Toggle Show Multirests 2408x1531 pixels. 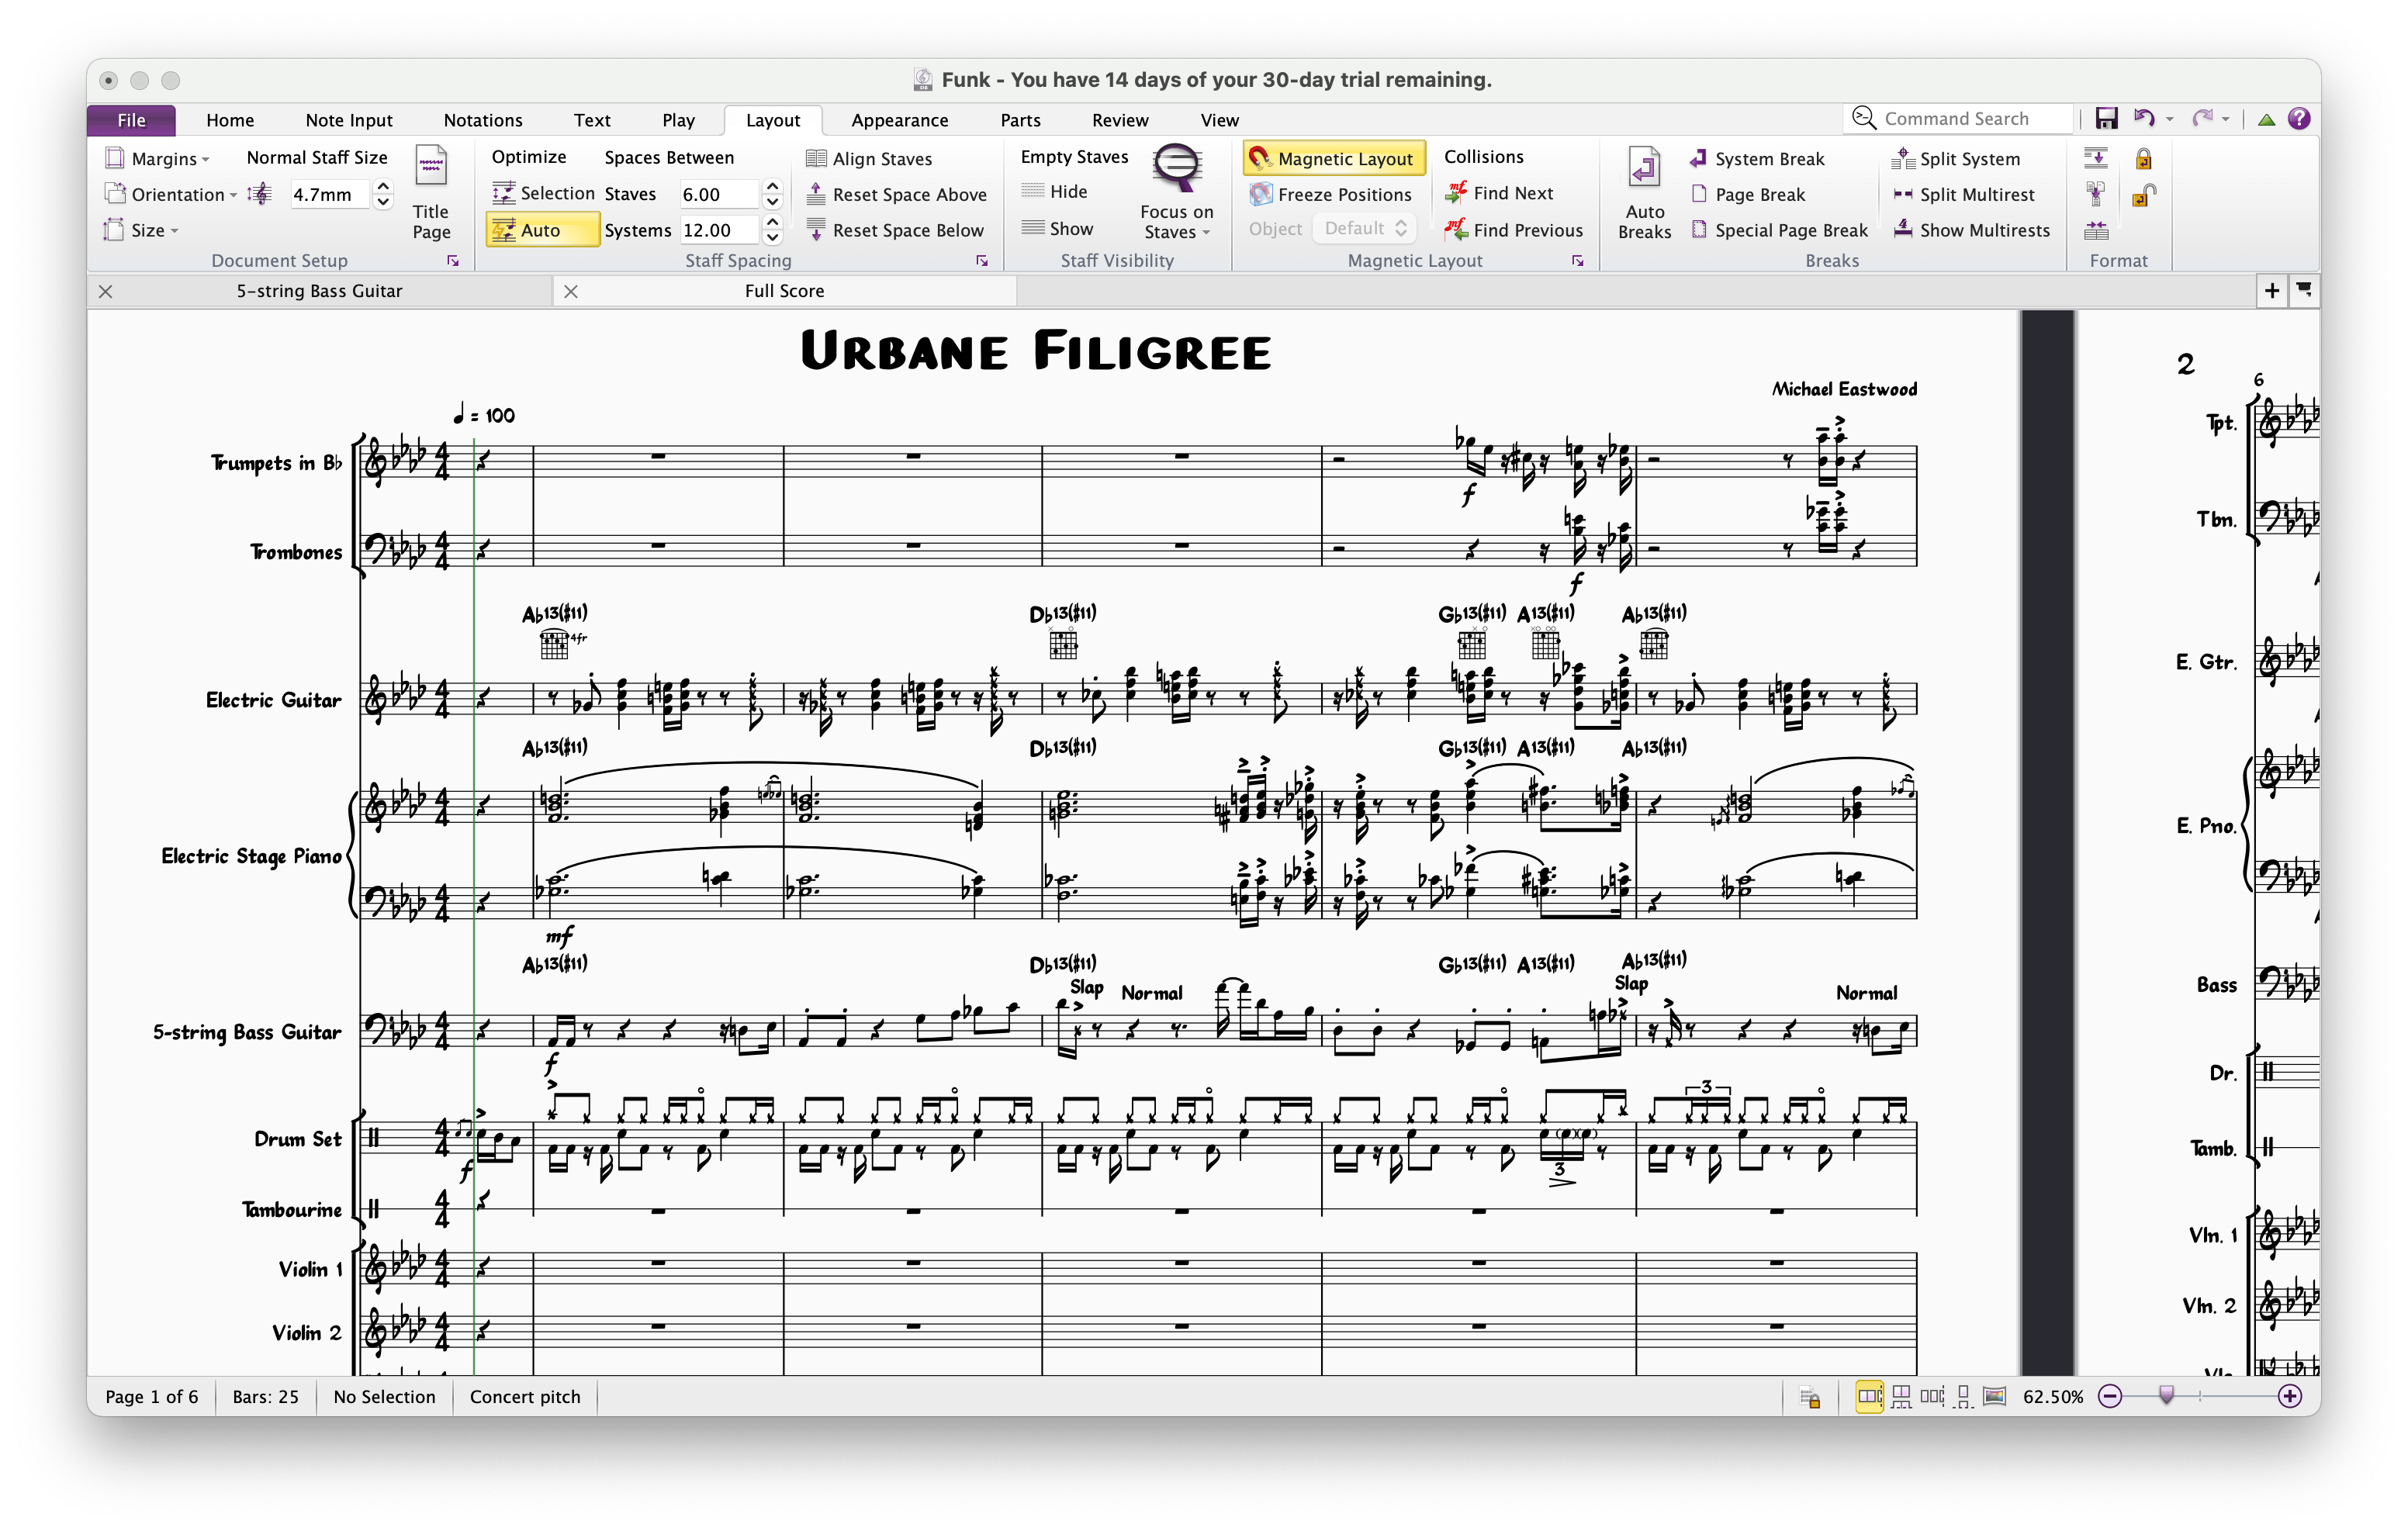click(x=1971, y=230)
